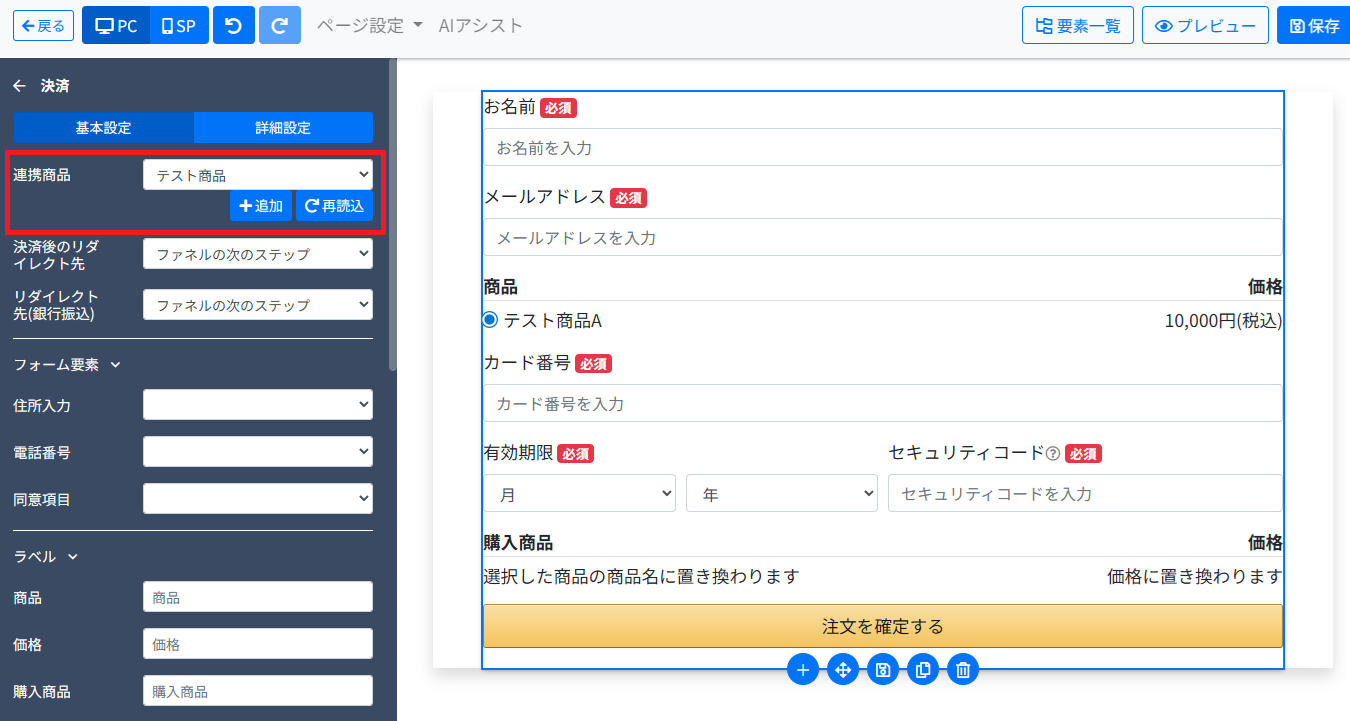Open the 住所入力 dropdown

(x=258, y=405)
